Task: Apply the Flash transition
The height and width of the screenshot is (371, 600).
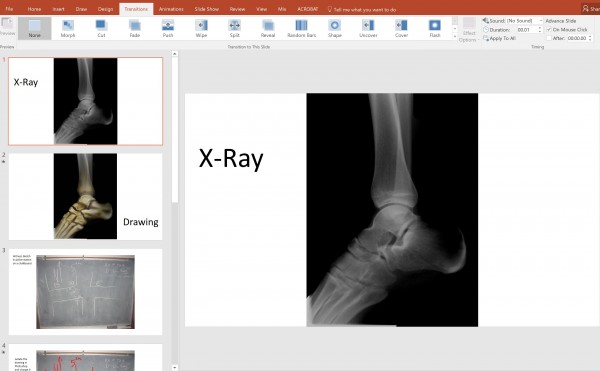Action: (435, 28)
